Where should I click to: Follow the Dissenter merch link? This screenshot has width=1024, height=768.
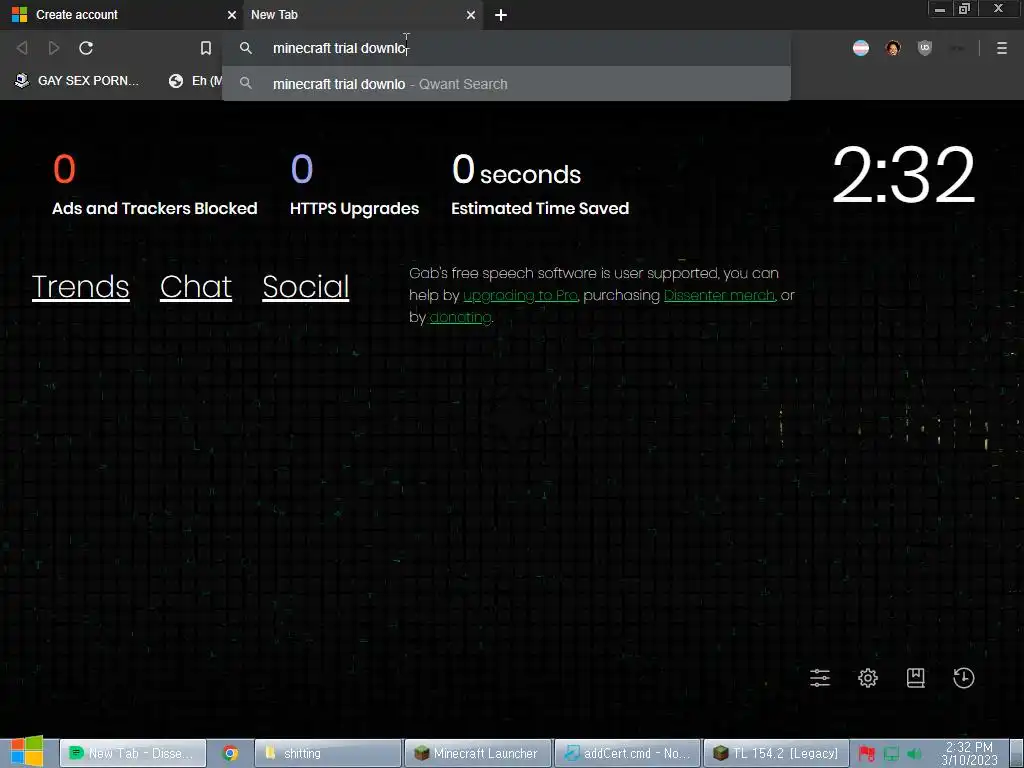pyautogui.click(x=720, y=295)
